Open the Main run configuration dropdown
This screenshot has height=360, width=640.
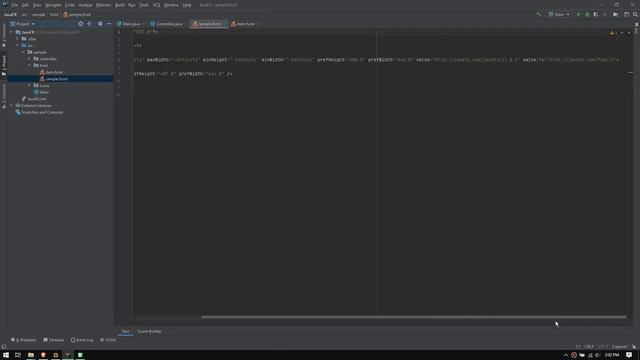pos(559,14)
